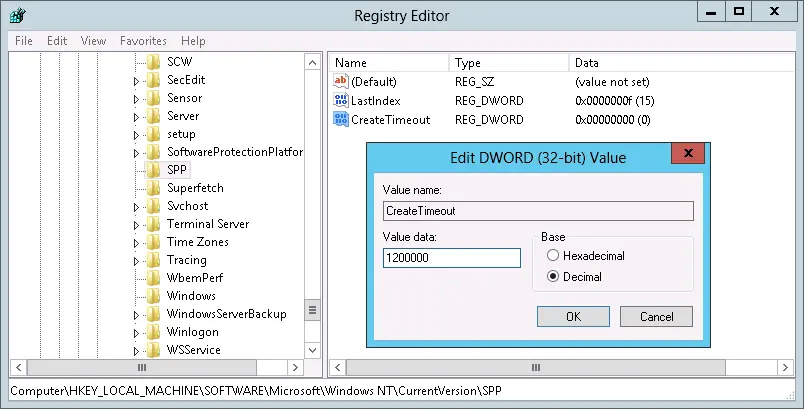Click the tree pane scroll down arrow
The image size is (804, 409).
click(x=312, y=350)
